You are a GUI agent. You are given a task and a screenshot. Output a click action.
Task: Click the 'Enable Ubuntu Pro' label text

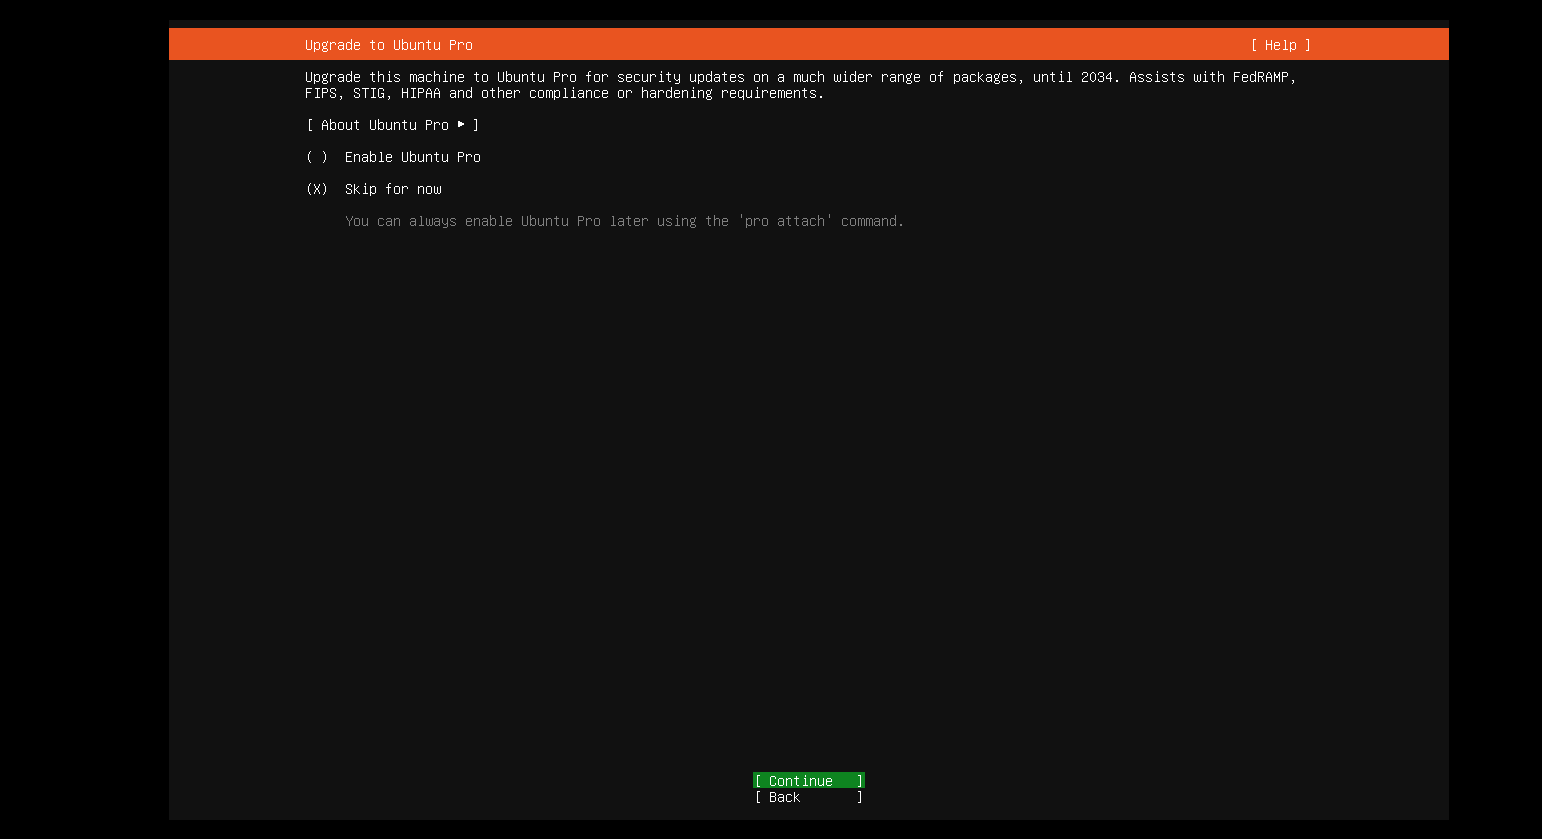[412, 157]
